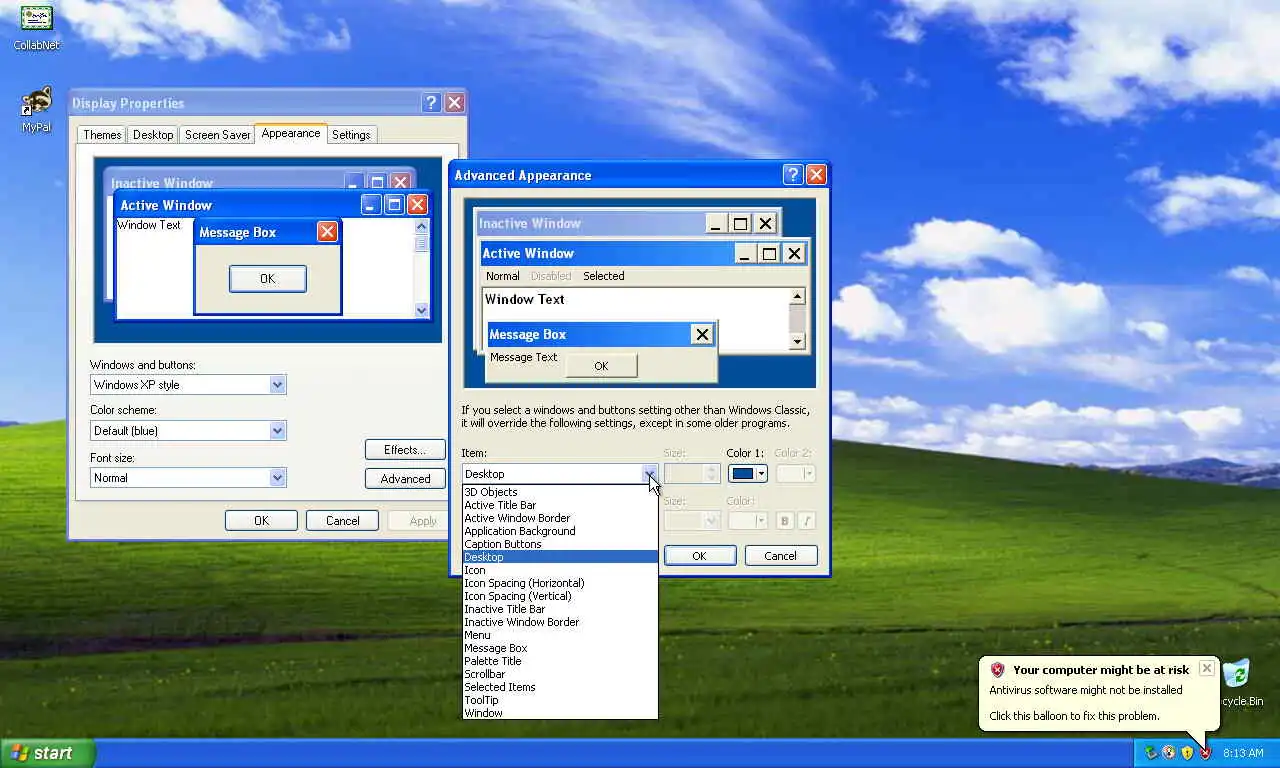Screen dimensions: 1280x768
Task: Select the MyPal desktop icon
Action: [x=37, y=109]
